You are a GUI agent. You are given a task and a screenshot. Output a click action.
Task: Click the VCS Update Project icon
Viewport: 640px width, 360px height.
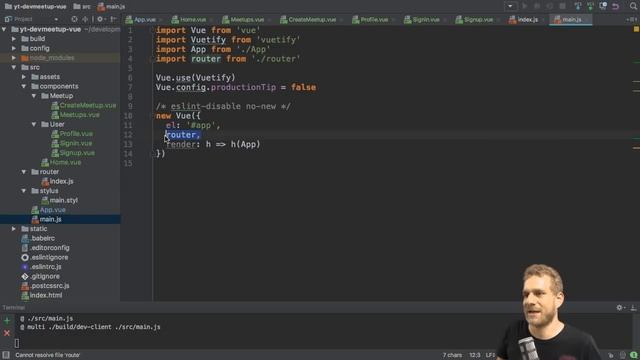(578, 6)
